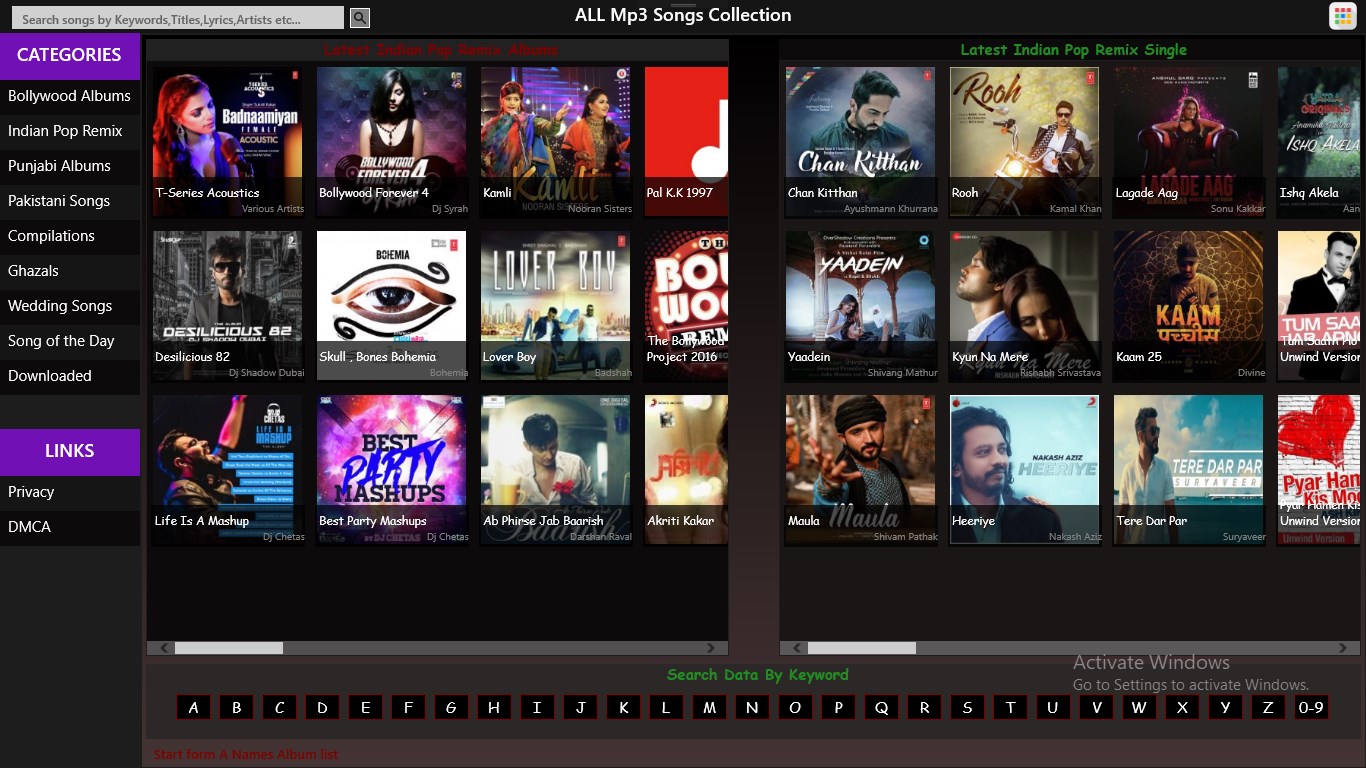The width and height of the screenshot is (1366, 768).
Task: Open the Song of the Day category
Action: tap(70, 341)
